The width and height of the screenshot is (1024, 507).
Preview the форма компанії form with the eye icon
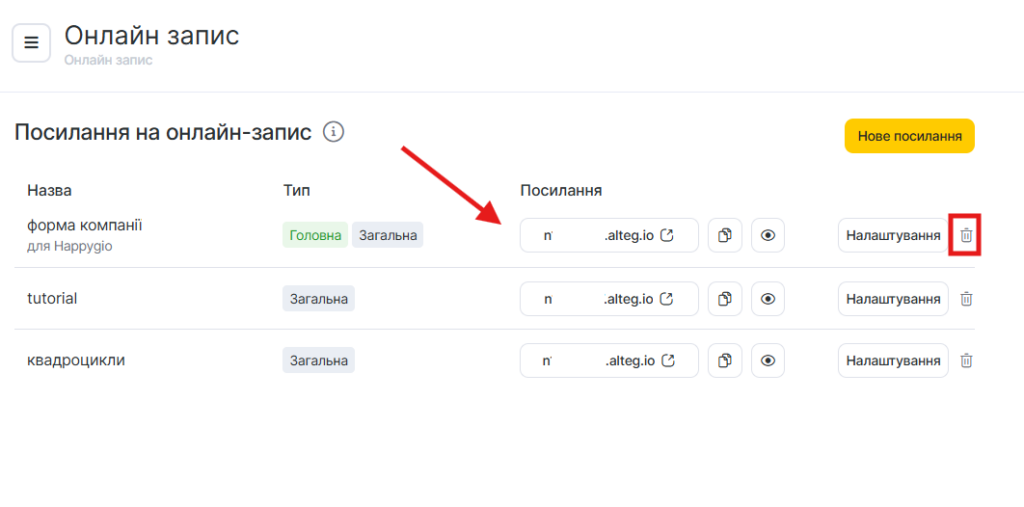[768, 236]
